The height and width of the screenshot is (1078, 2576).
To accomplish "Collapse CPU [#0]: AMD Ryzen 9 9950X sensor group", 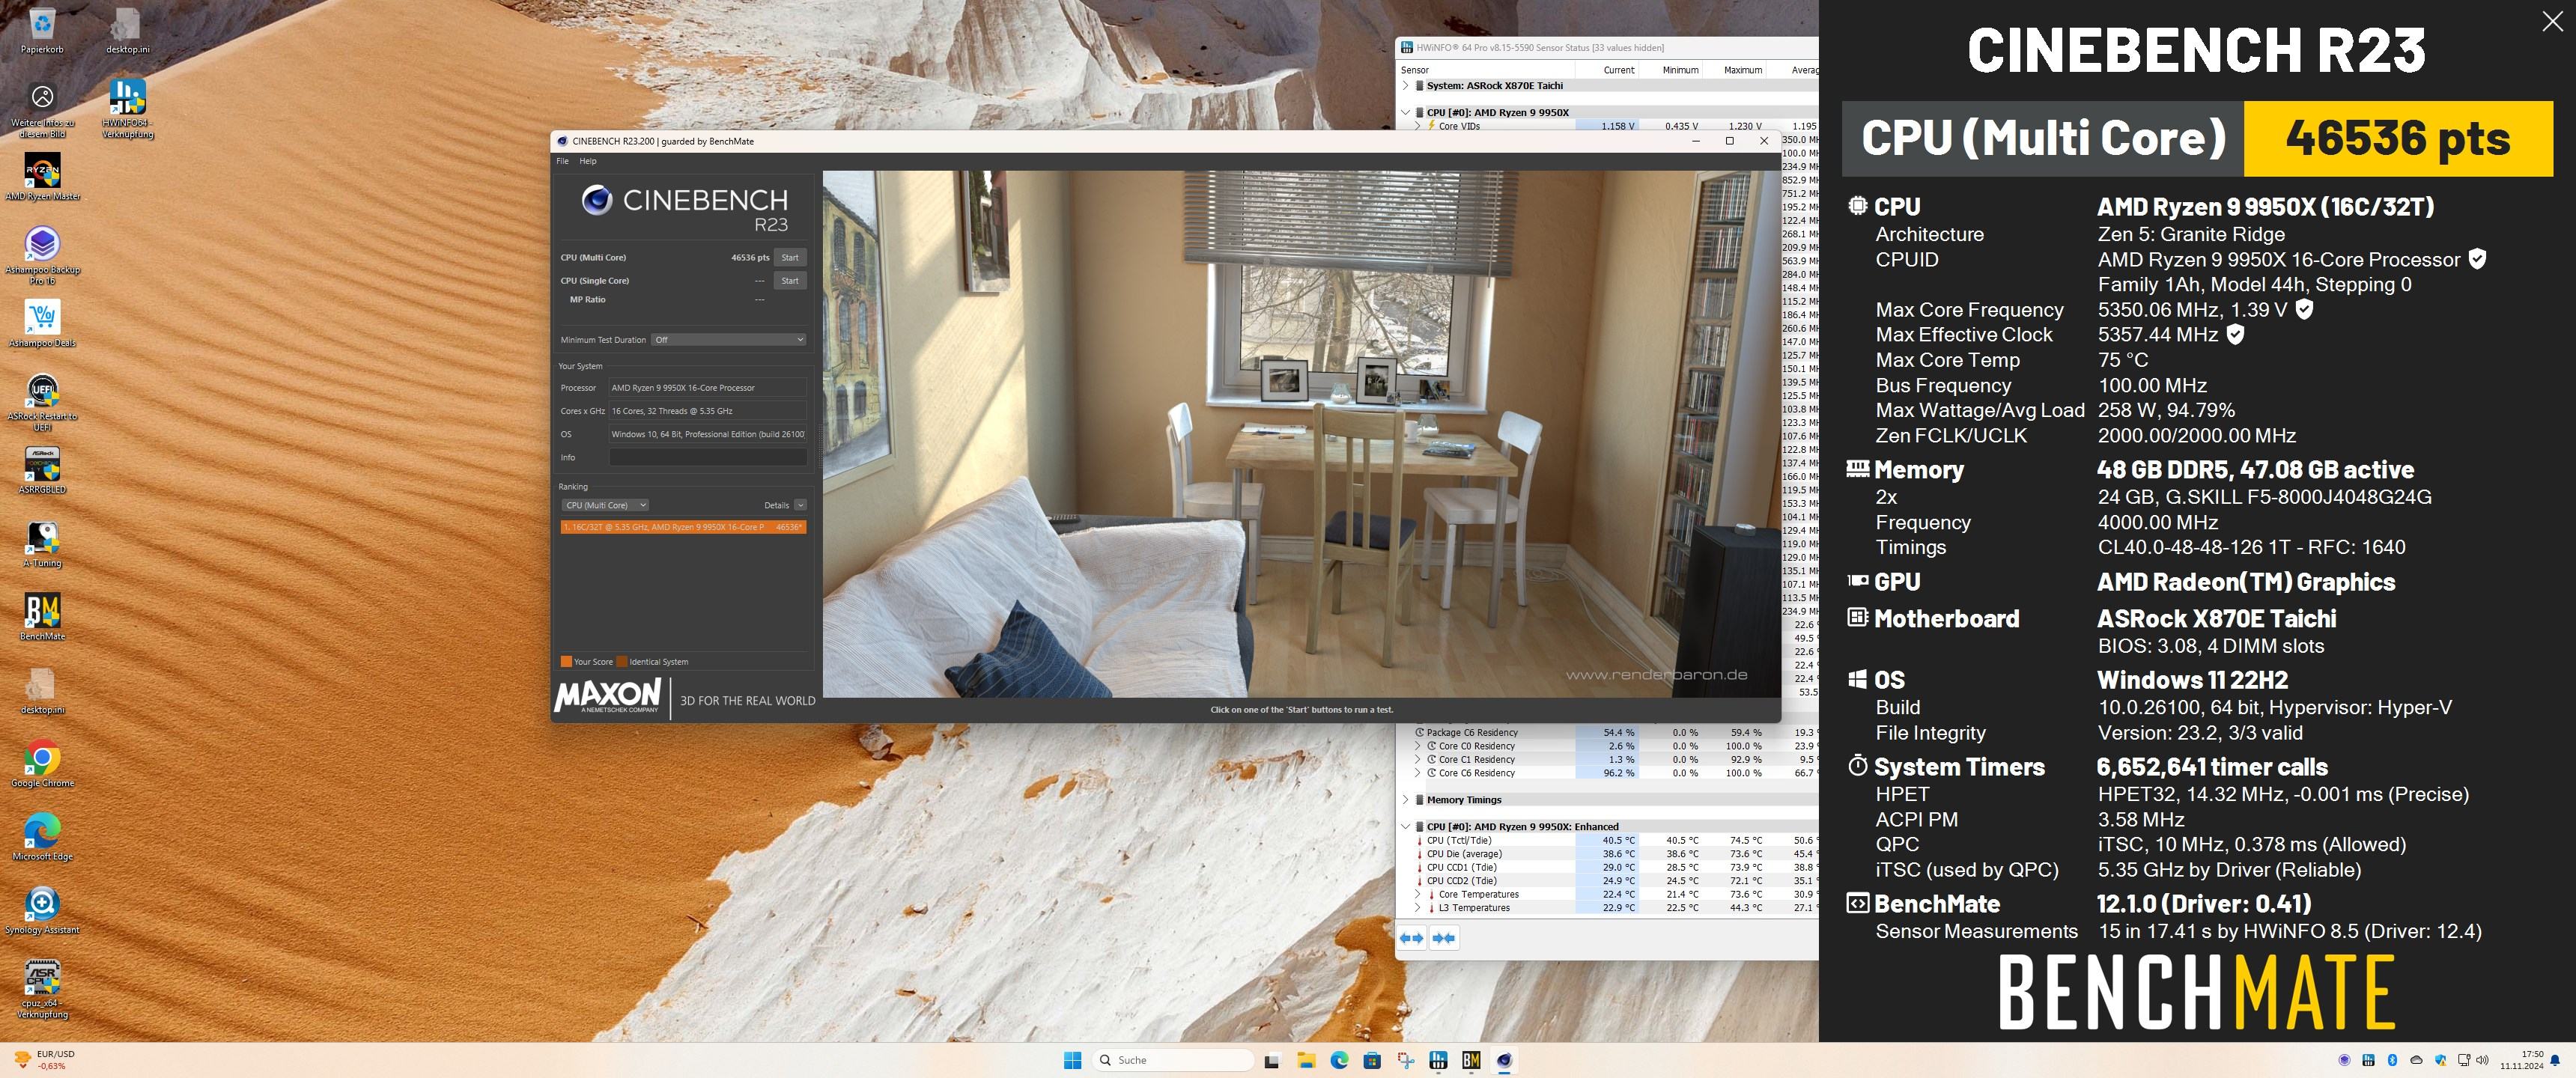I will (1405, 113).
